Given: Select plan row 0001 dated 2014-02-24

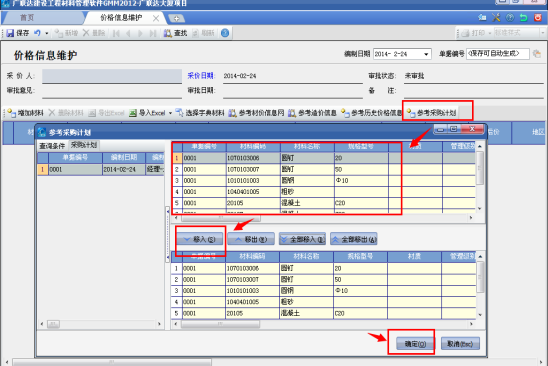Looking at the screenshot, I should coord(101,170).
